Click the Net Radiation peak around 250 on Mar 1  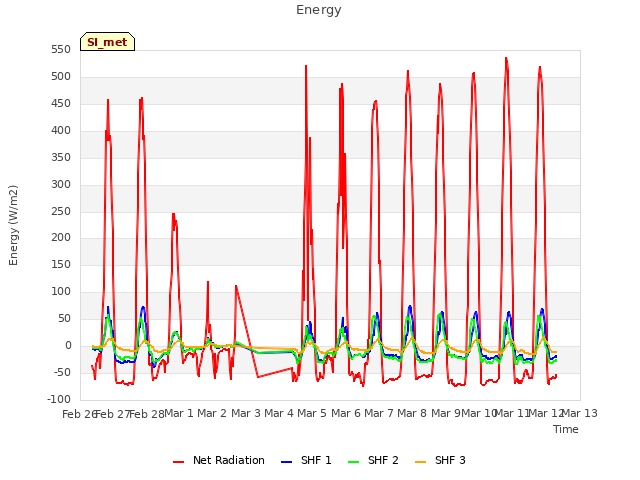click(173, 214)
